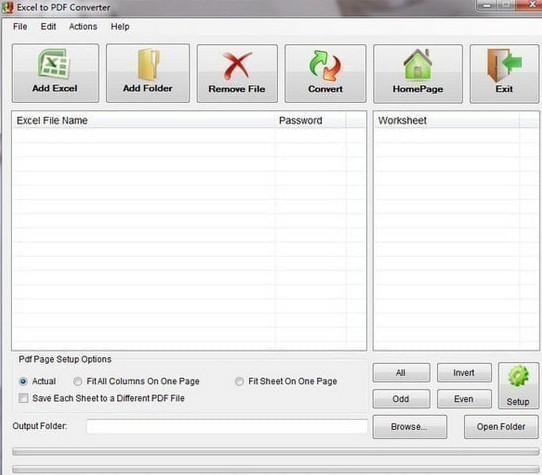Click the Excel File Name column header
Viewport: 542px width, 475px height.
pos(144,121)
